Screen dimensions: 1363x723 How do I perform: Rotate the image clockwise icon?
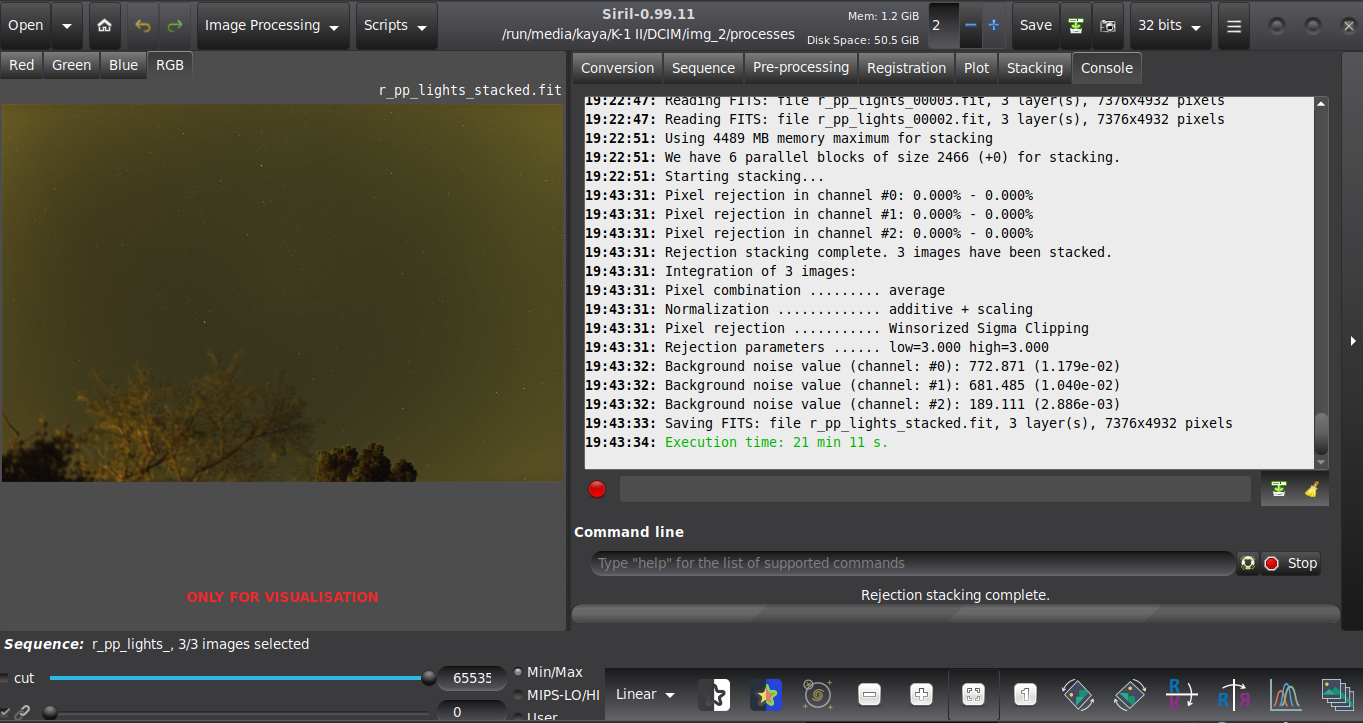click(1129, 694)
